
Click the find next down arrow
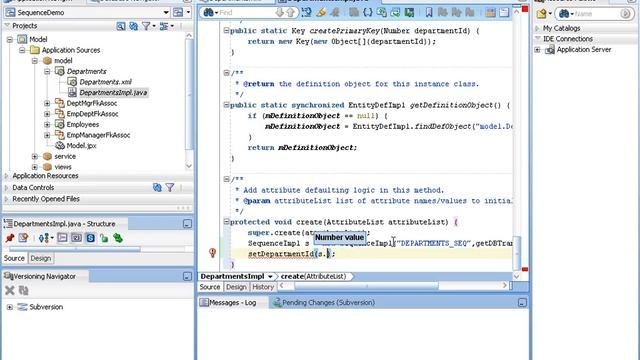point(280,13)
